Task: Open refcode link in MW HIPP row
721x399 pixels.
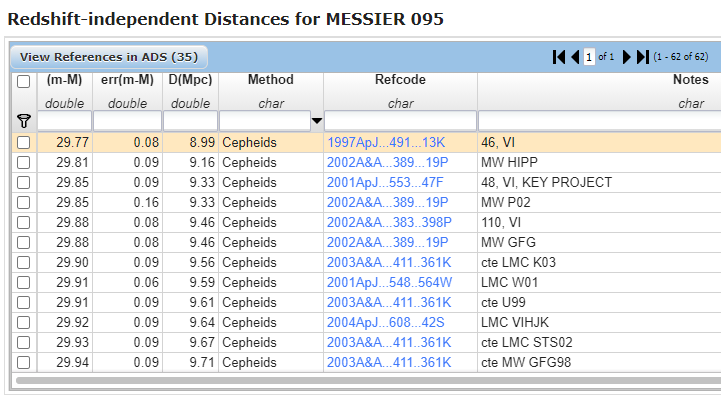Action: tap(387, 163)
